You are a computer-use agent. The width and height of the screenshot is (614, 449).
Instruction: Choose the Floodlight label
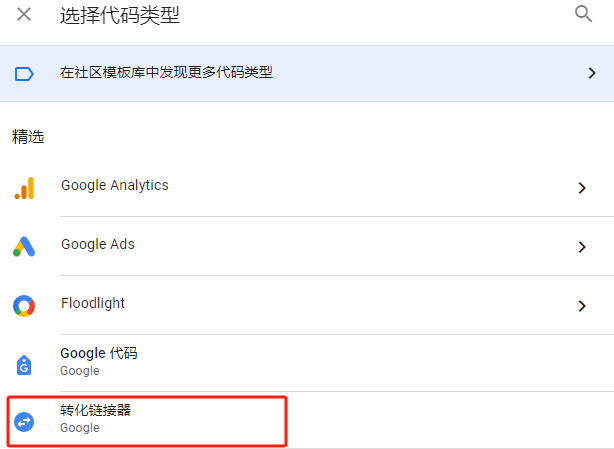(x=93, y=303)
